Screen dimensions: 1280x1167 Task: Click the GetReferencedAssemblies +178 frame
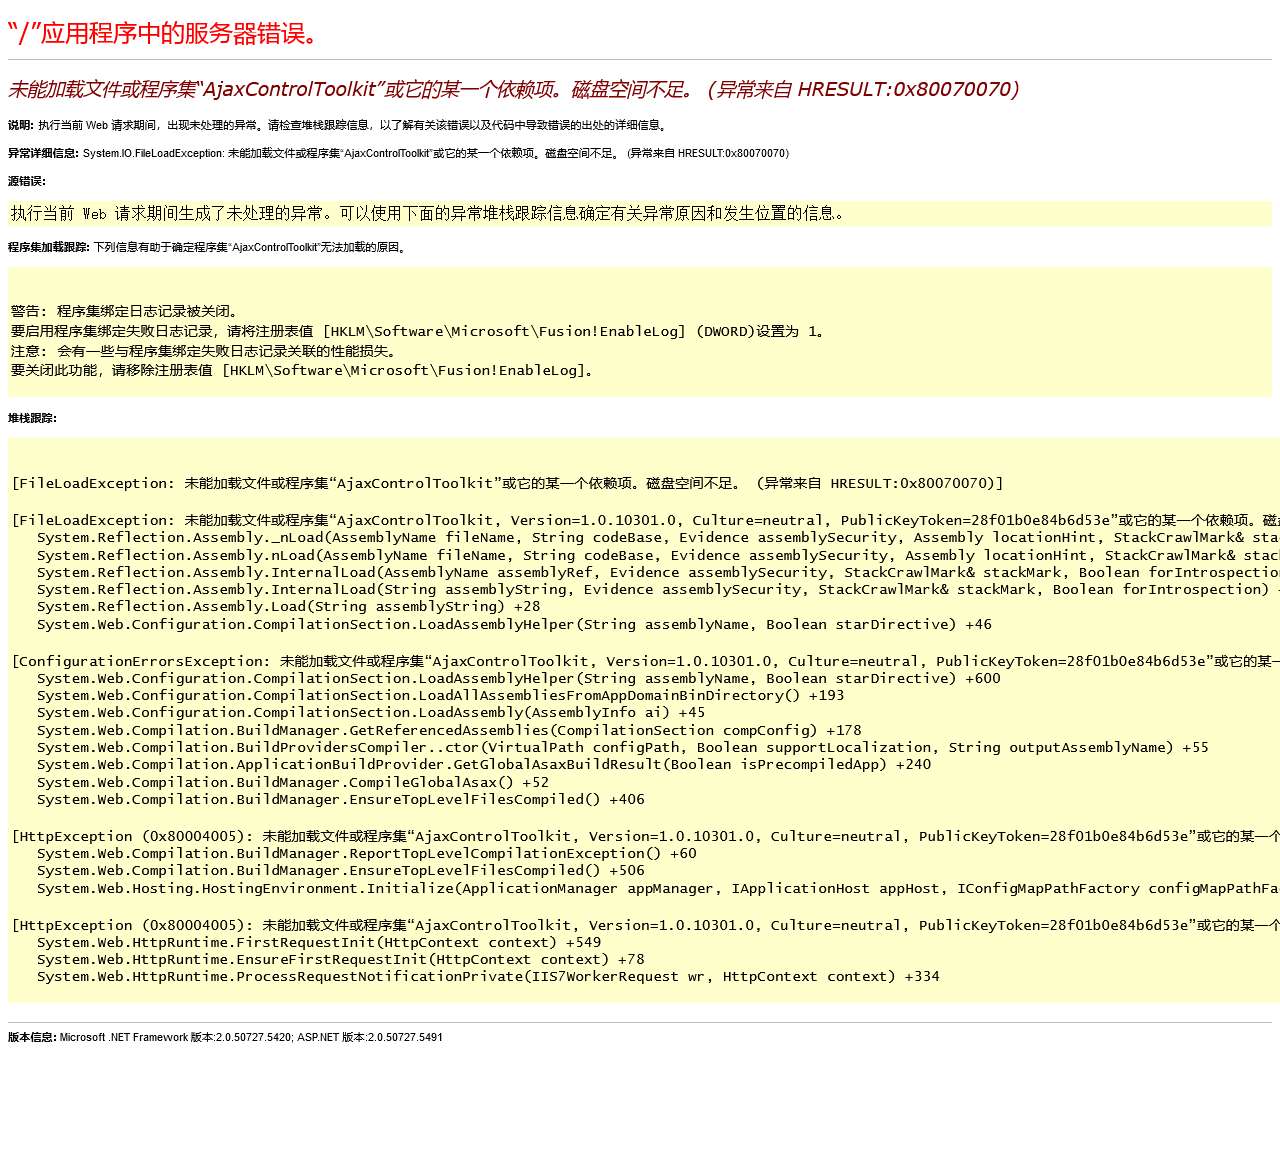[449, 730]
